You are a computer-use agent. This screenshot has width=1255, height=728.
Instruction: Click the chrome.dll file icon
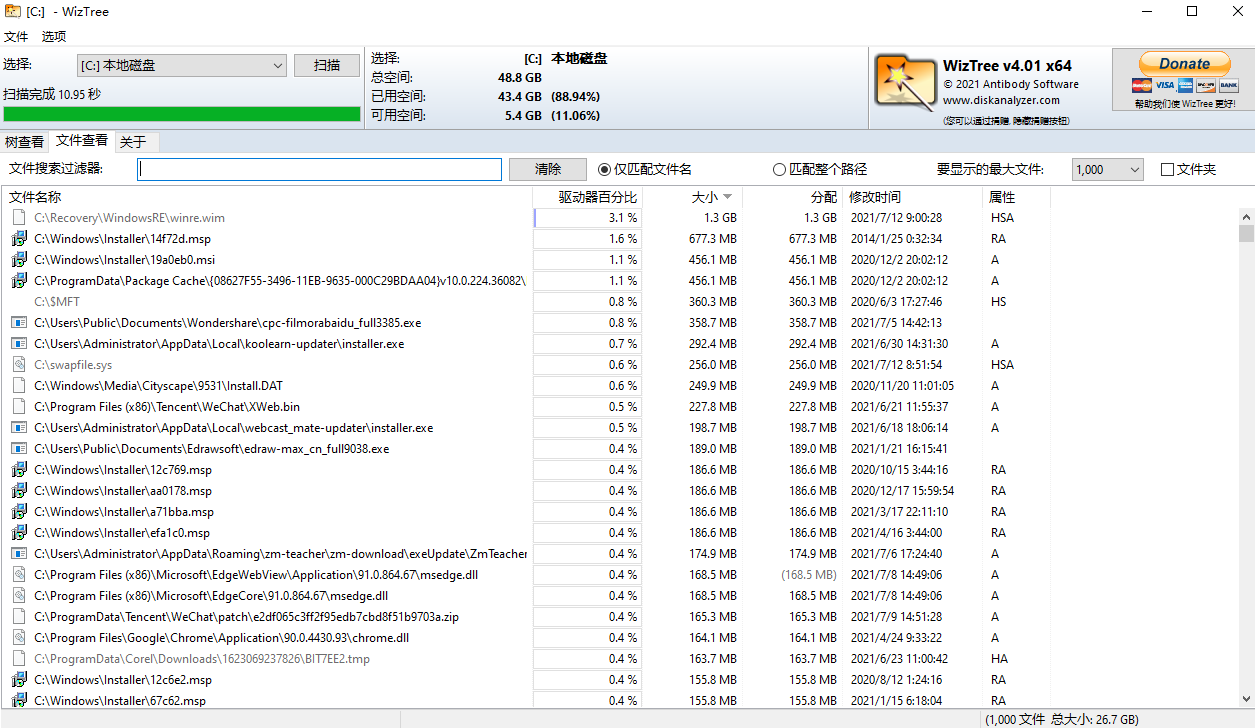[19, 638]
